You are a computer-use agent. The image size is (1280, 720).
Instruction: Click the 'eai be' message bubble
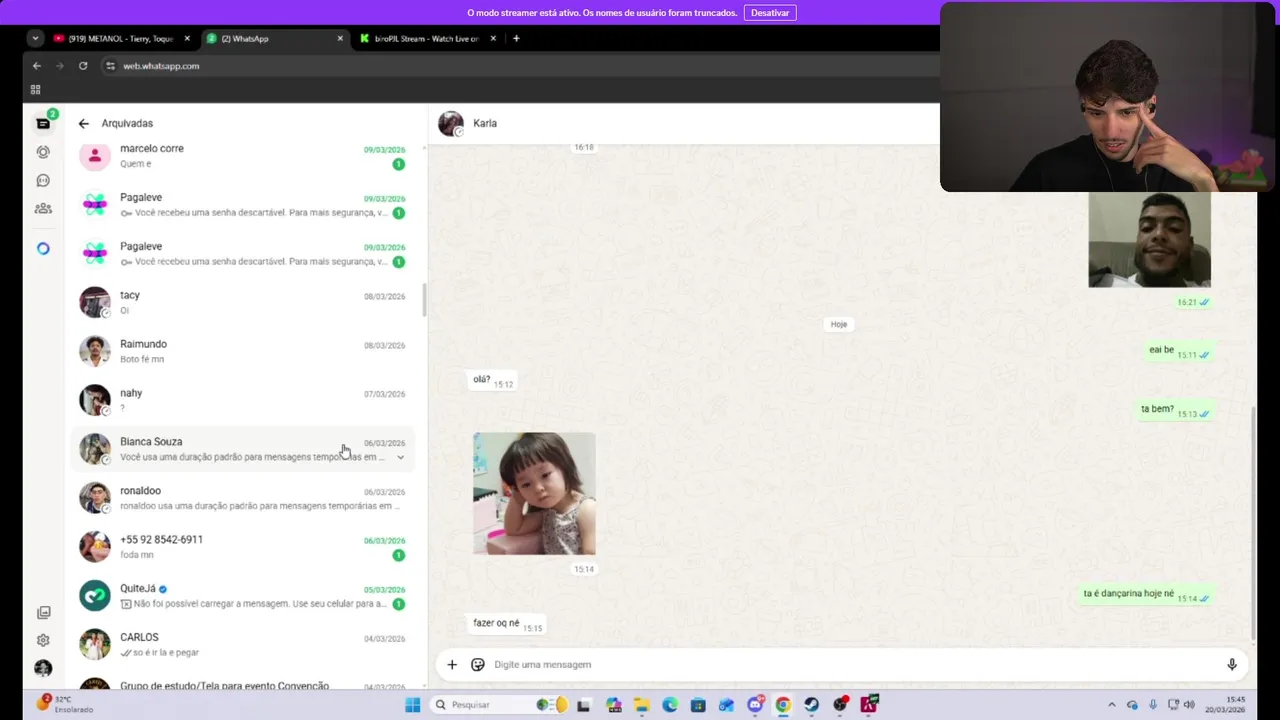pyautogui.click(x=1179, y=351)
